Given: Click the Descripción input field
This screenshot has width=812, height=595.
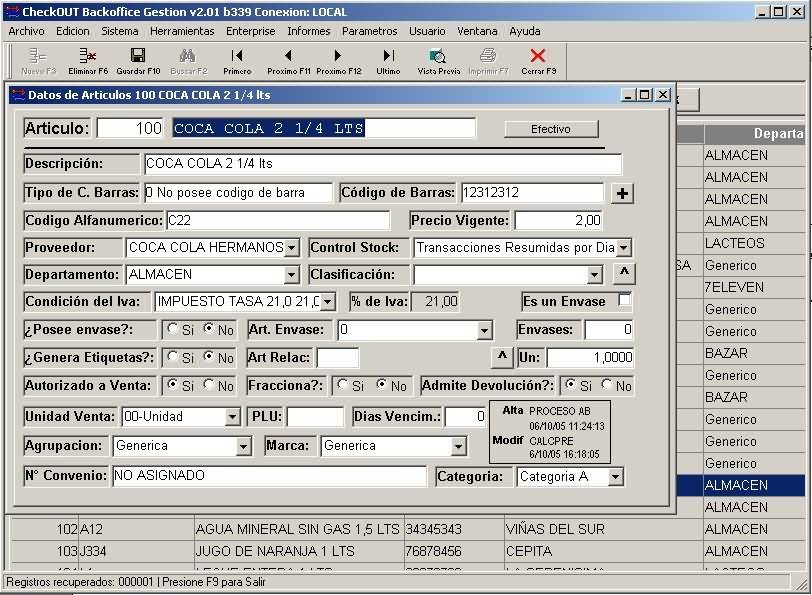Looking at the screenshot, I should 383,164.
